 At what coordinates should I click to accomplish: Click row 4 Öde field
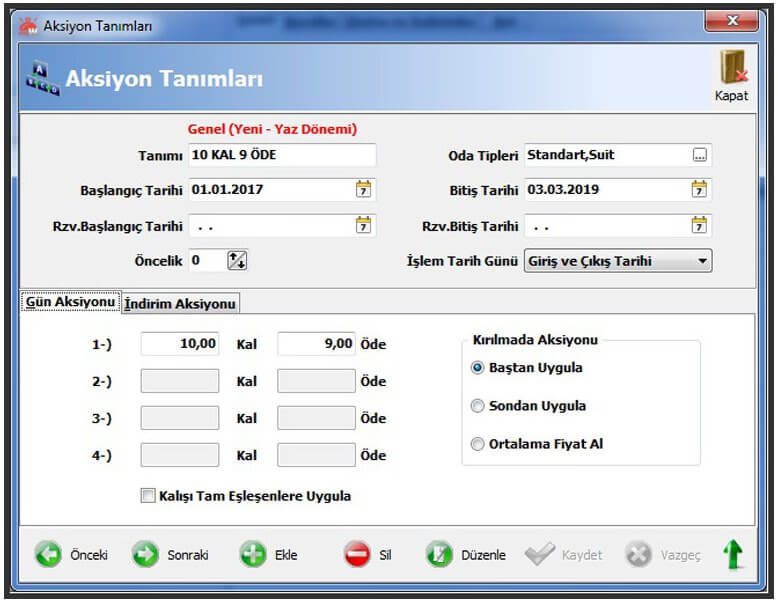[x=317, y=455]
